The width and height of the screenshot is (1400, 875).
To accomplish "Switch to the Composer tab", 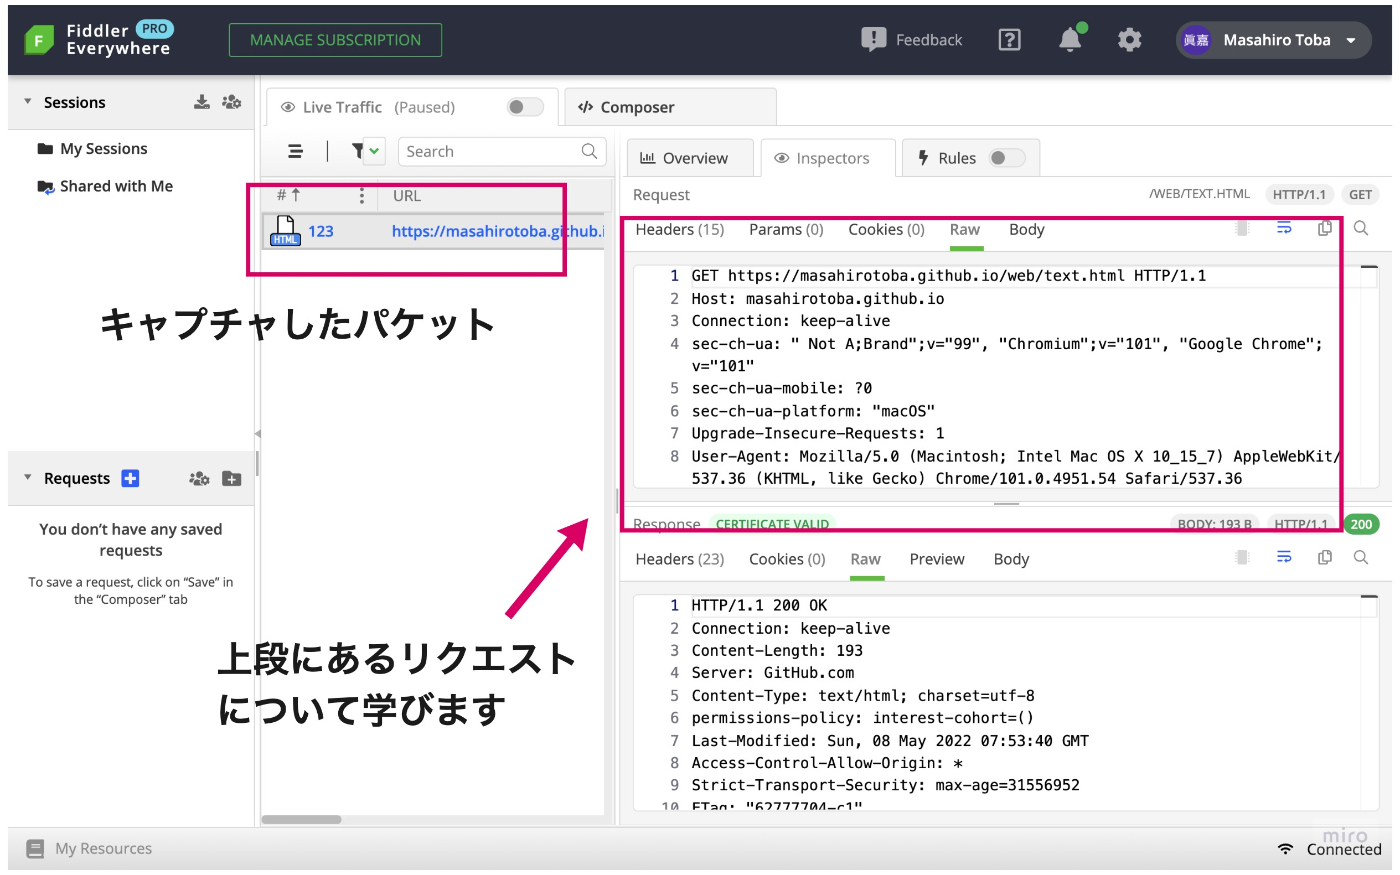I will click(x=670, y=107).
